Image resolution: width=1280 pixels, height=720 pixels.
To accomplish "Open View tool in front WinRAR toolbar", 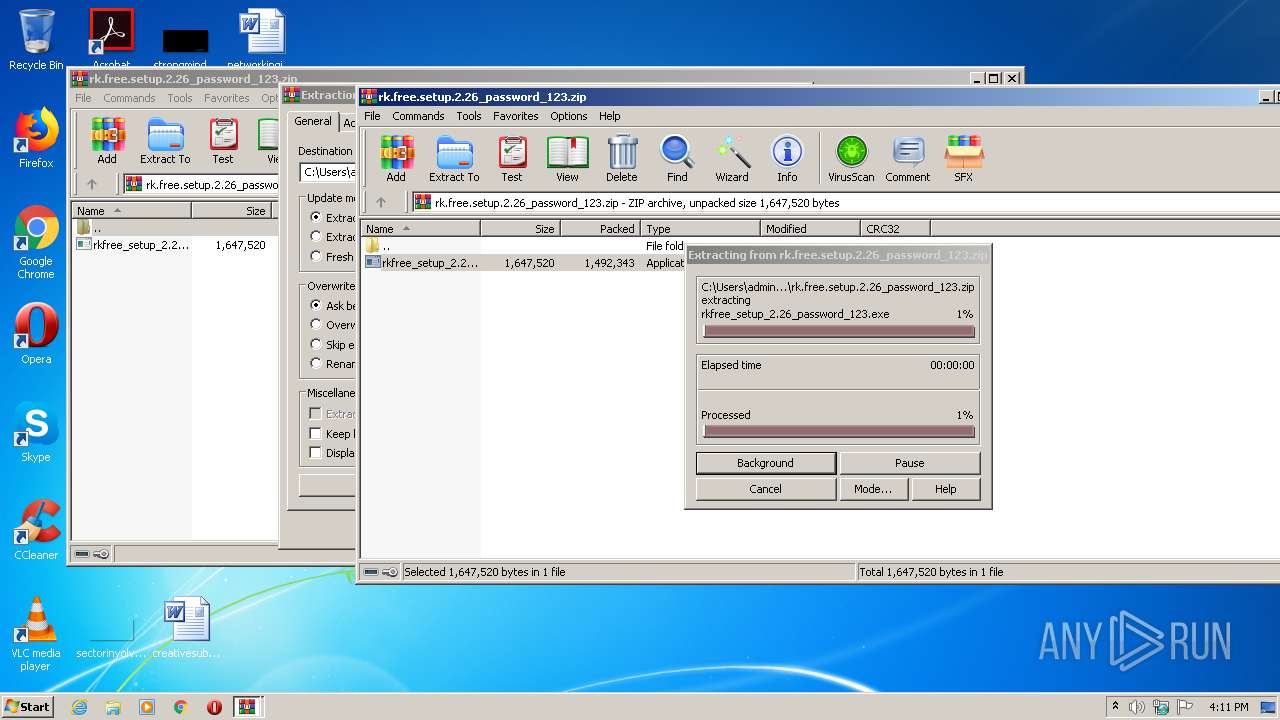I will (567, 159).
